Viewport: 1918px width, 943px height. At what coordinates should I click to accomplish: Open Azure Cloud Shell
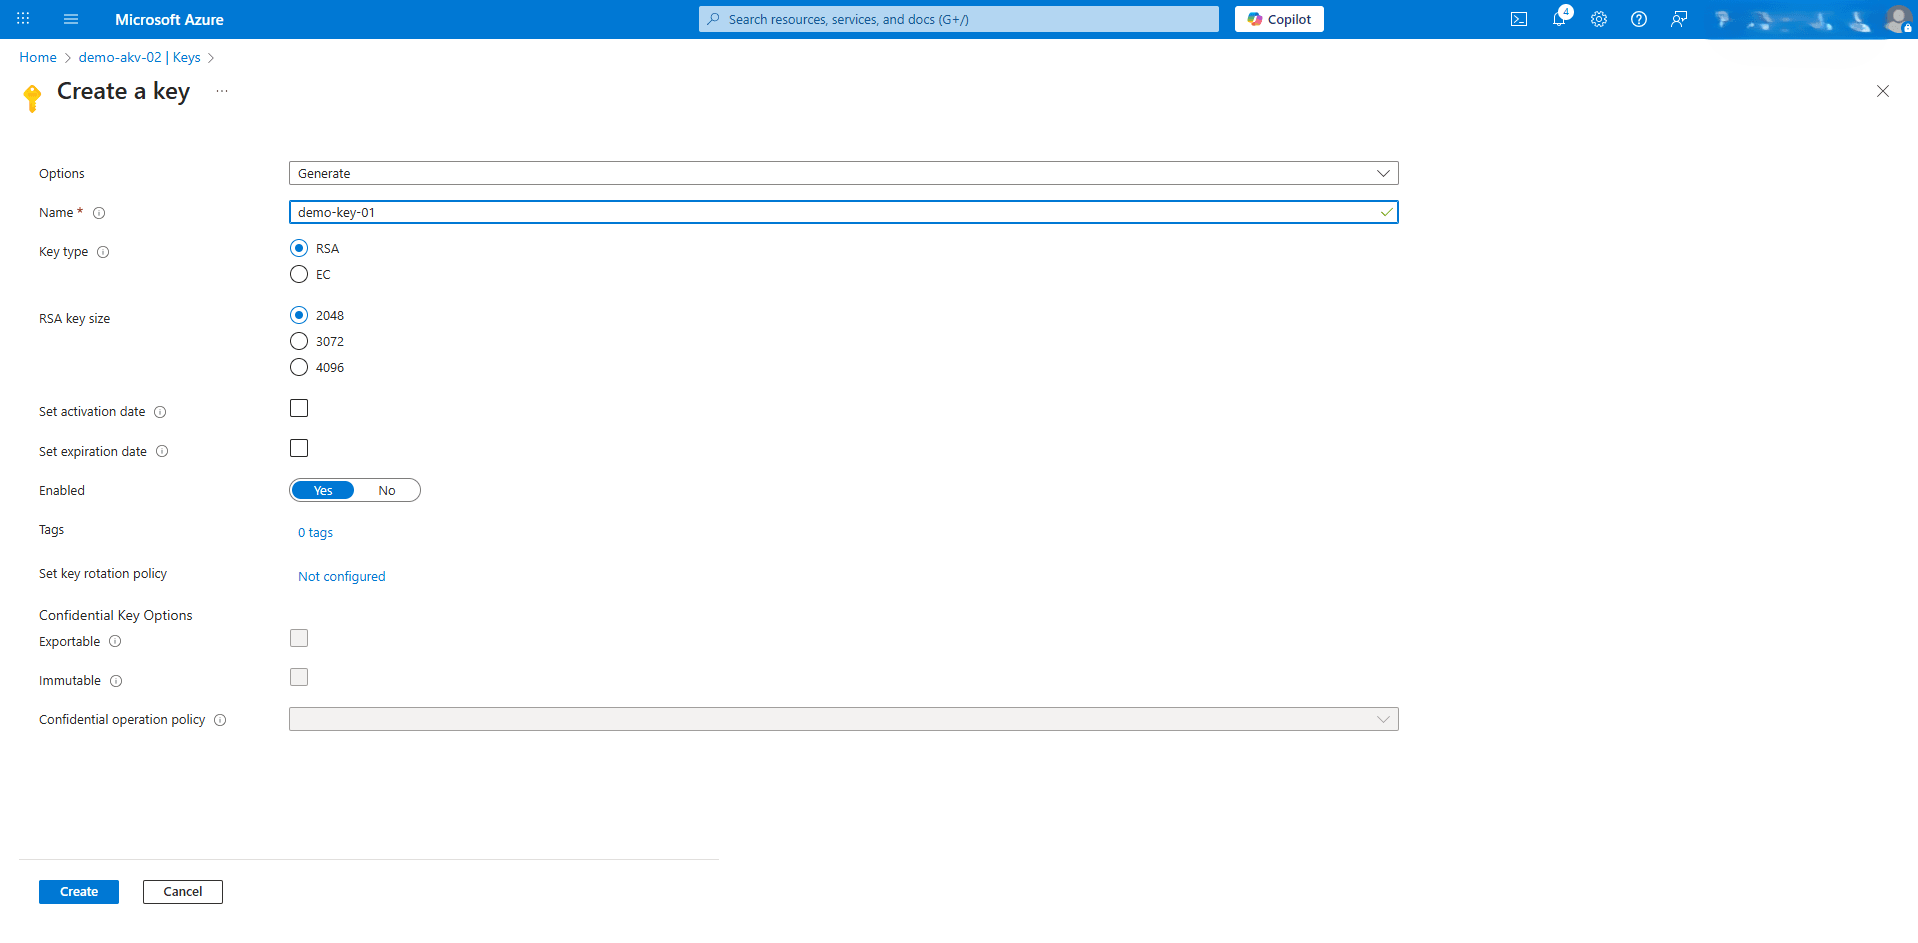pos(1519,19)
